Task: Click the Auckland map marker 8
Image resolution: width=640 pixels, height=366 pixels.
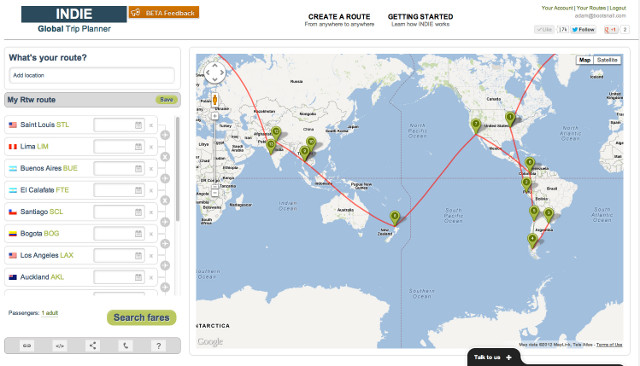Action: tap(394, 218)
